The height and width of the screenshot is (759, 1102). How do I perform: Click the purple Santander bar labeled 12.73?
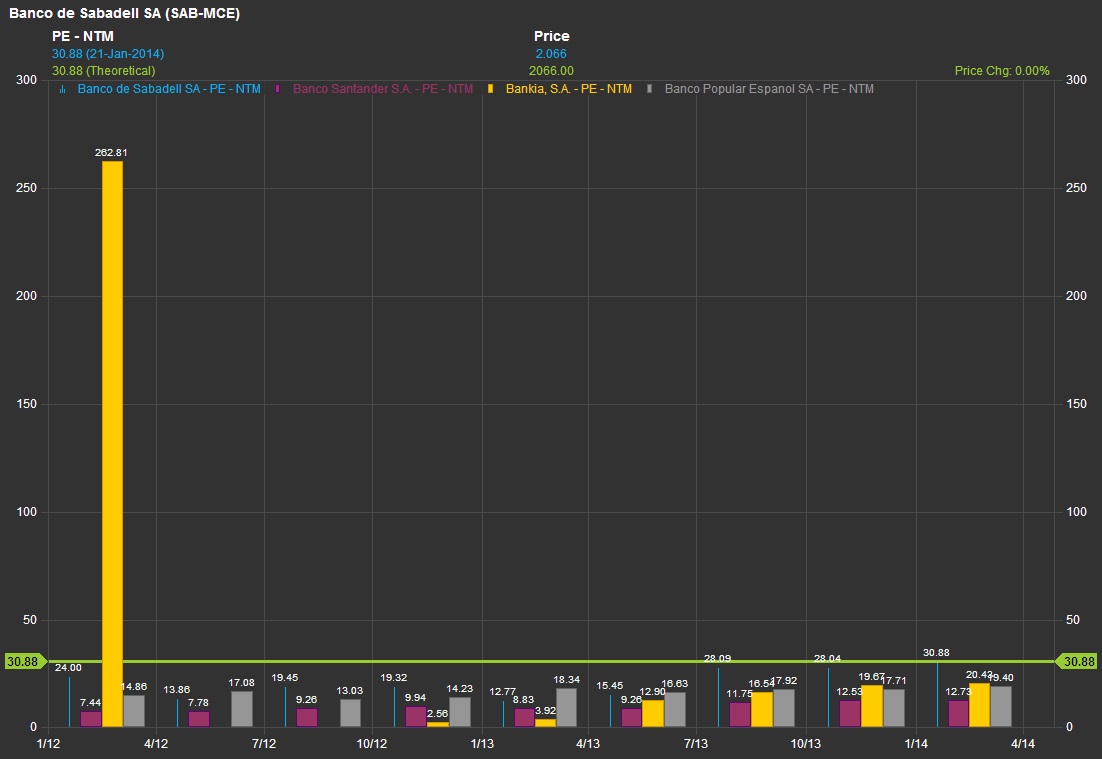(958, 713)
